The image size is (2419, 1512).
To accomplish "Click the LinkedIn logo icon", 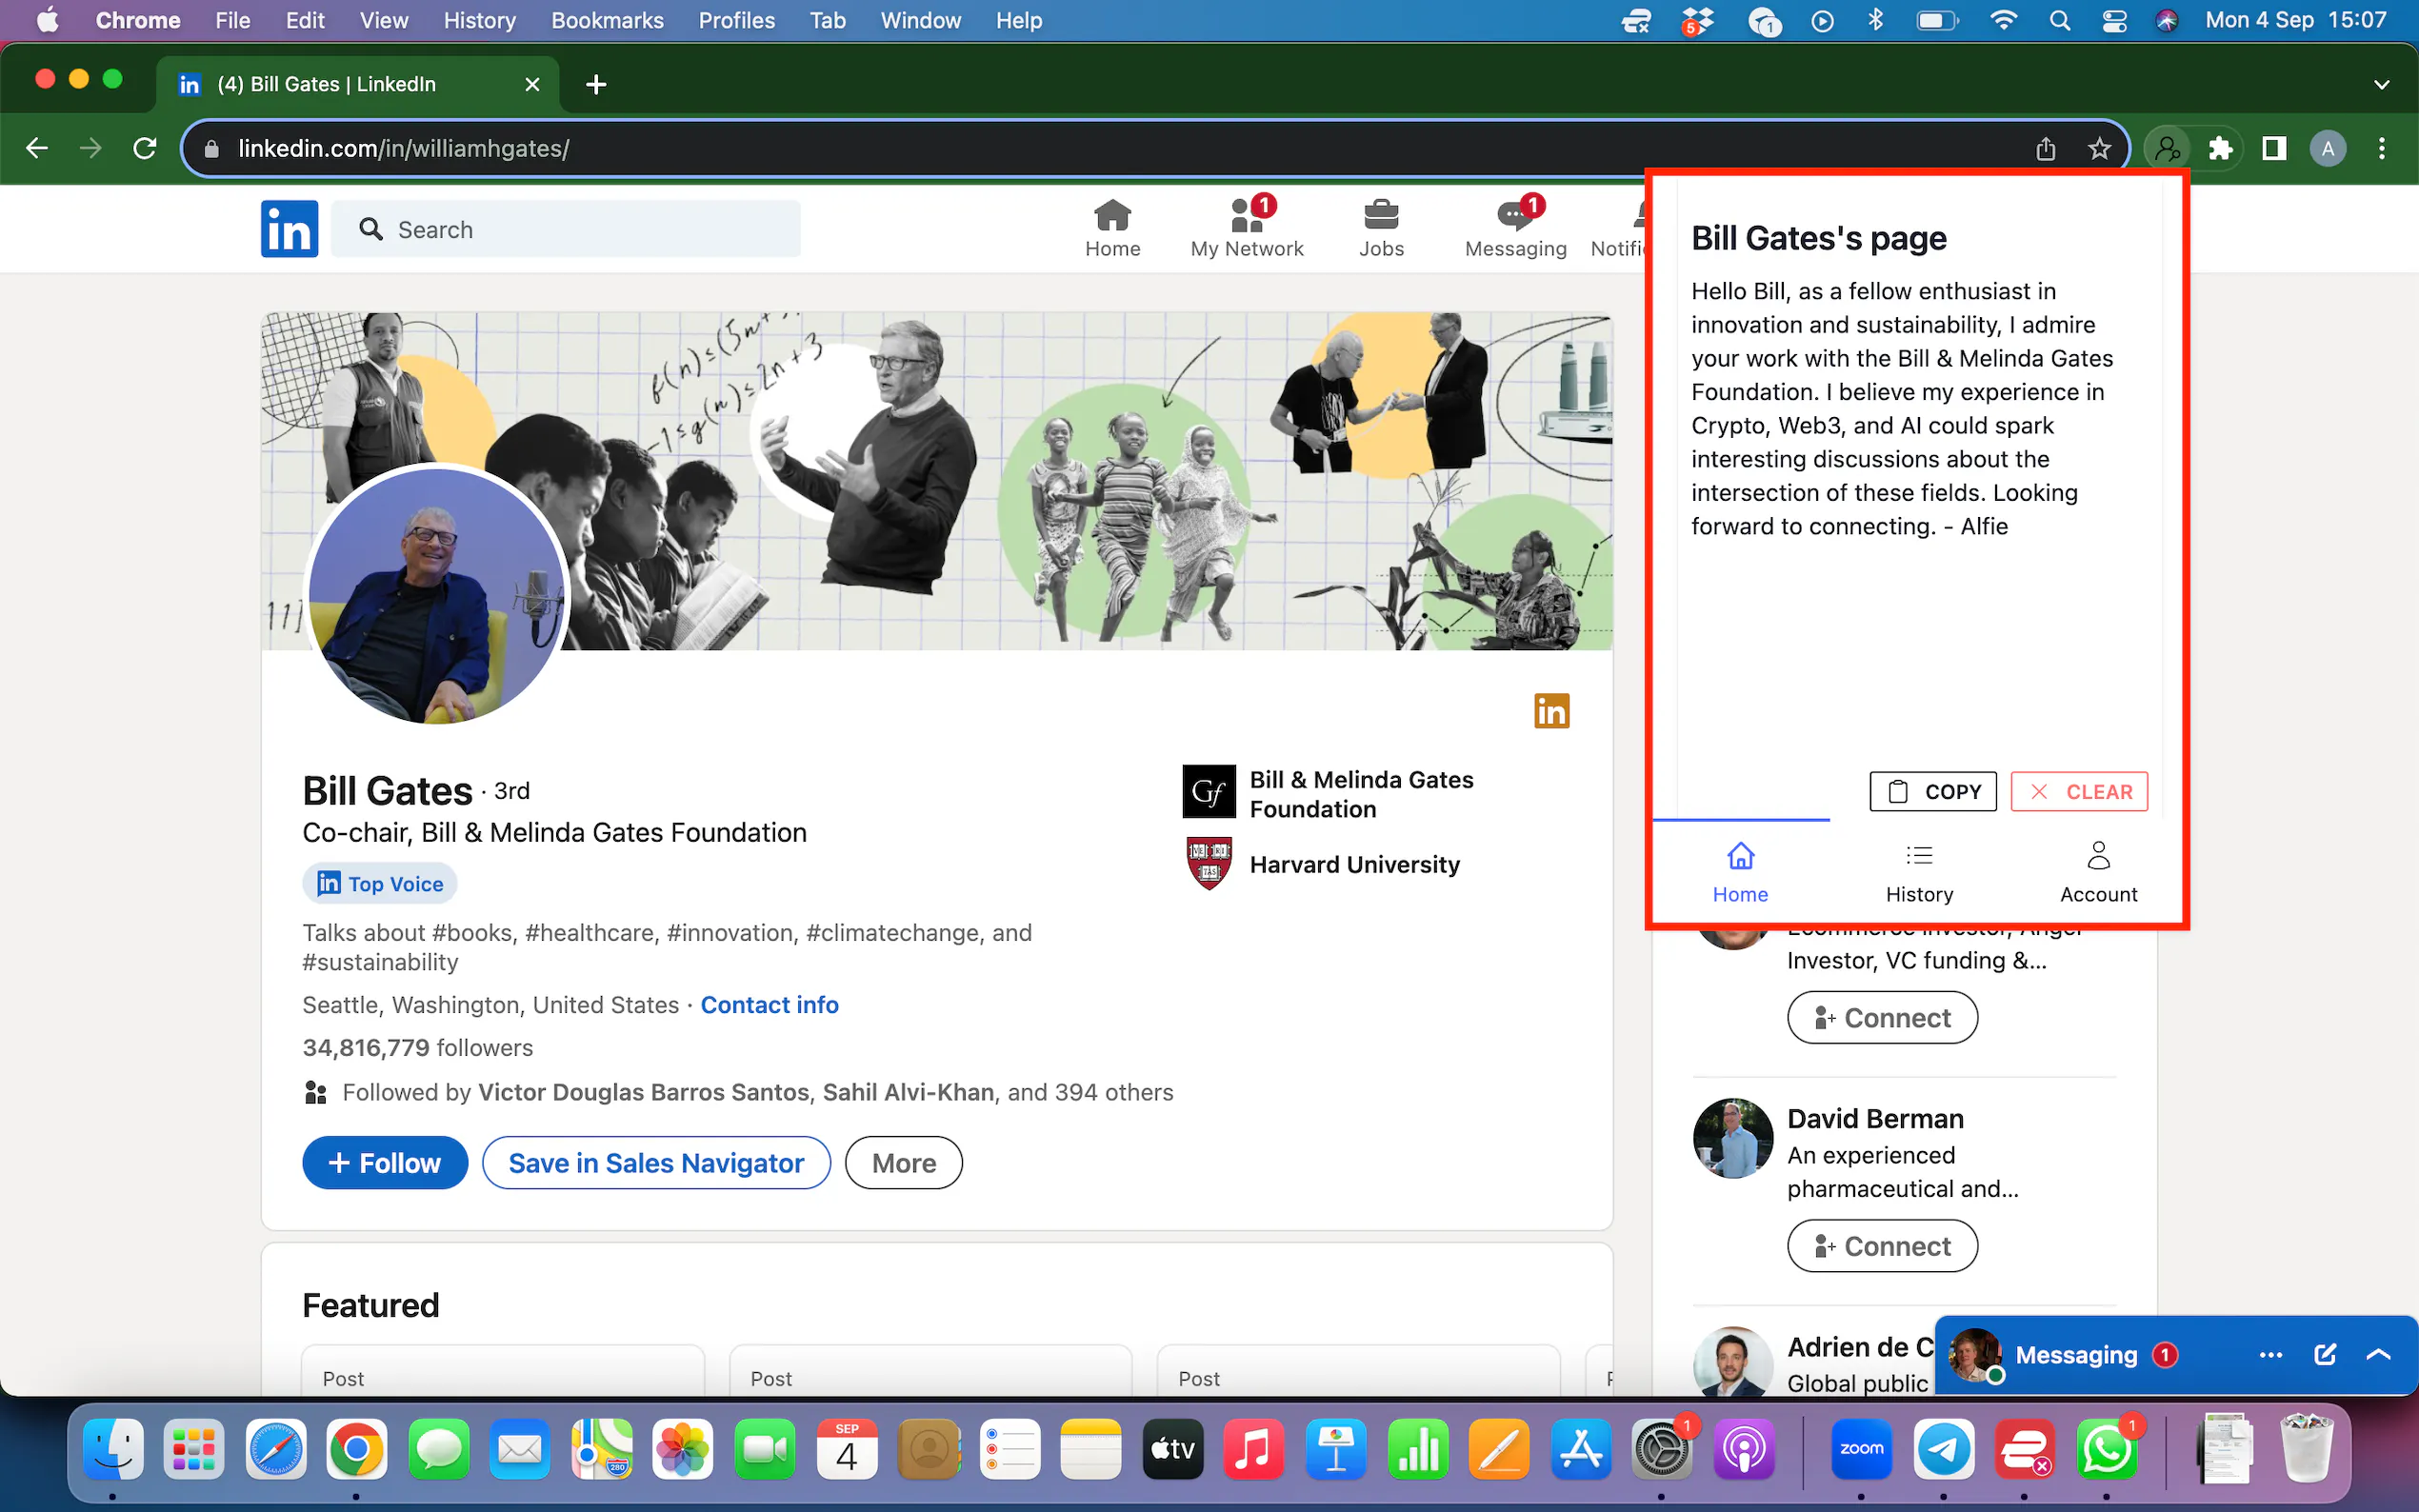I will click(x=289, y=229).
